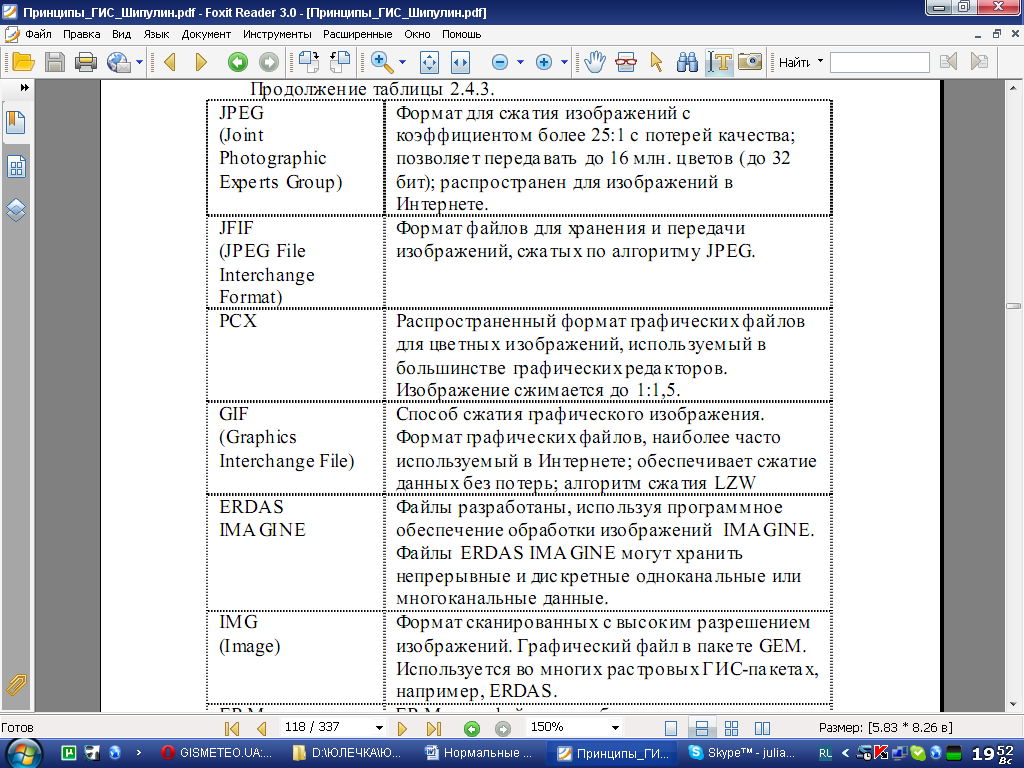
Task: Click the 150% zoom level field
Action: [x=567, y=727]
